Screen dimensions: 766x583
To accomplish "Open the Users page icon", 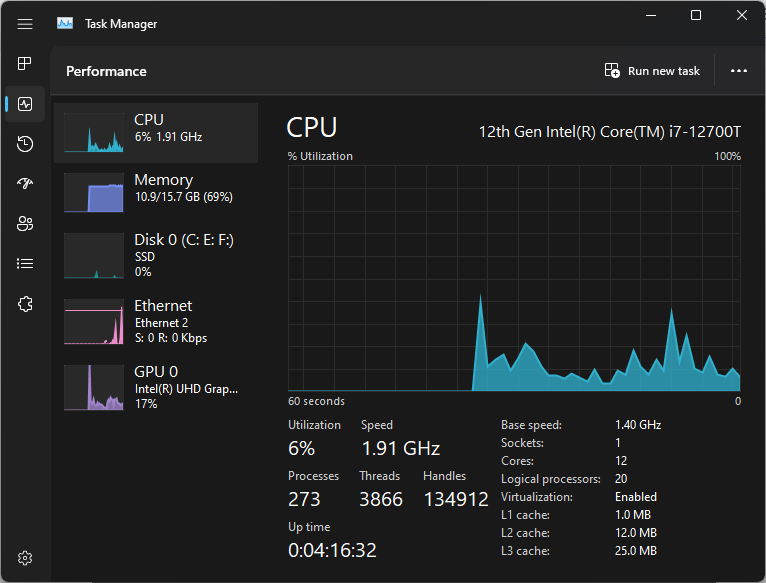I will point(25,224).
